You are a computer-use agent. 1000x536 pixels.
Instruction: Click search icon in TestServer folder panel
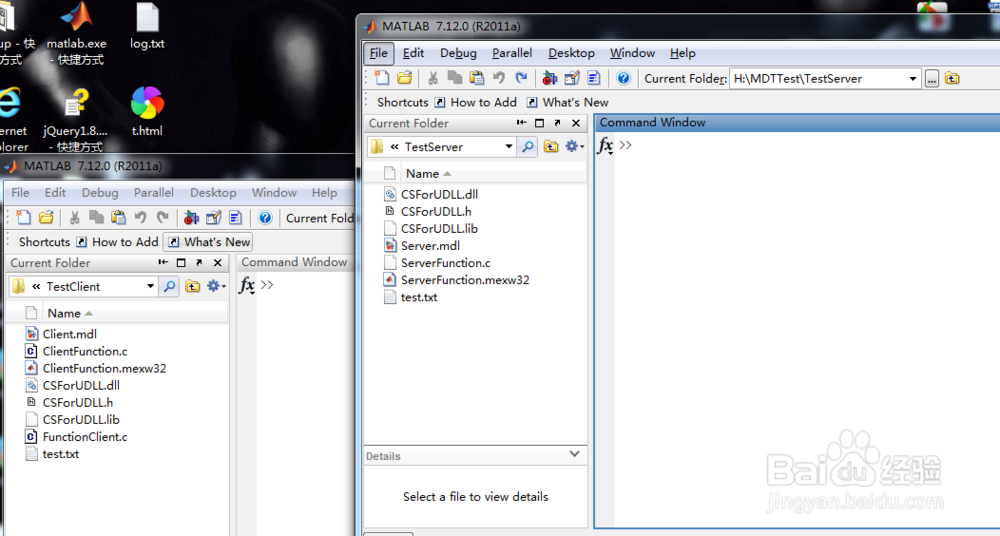click(527, 147)
